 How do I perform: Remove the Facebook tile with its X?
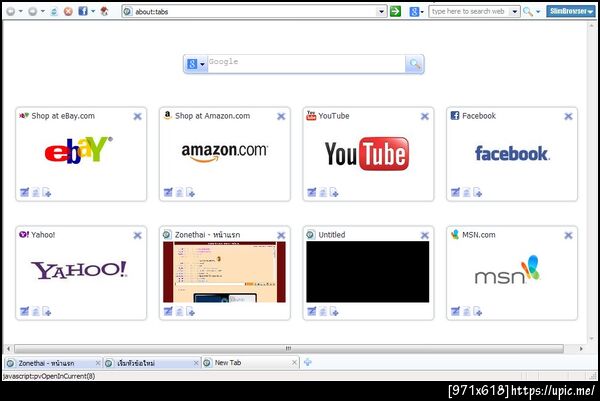(568, 116)
